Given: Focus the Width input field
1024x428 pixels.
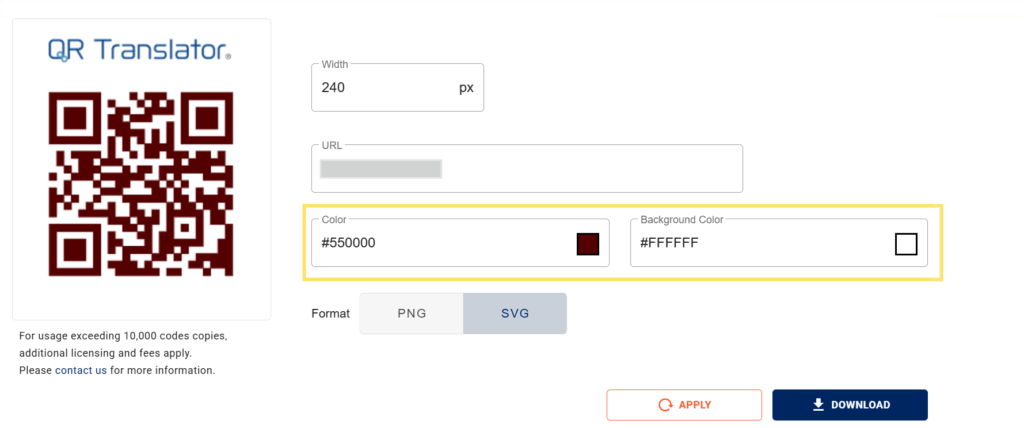Looking at the screenshot, I should (x=380, y=88).
